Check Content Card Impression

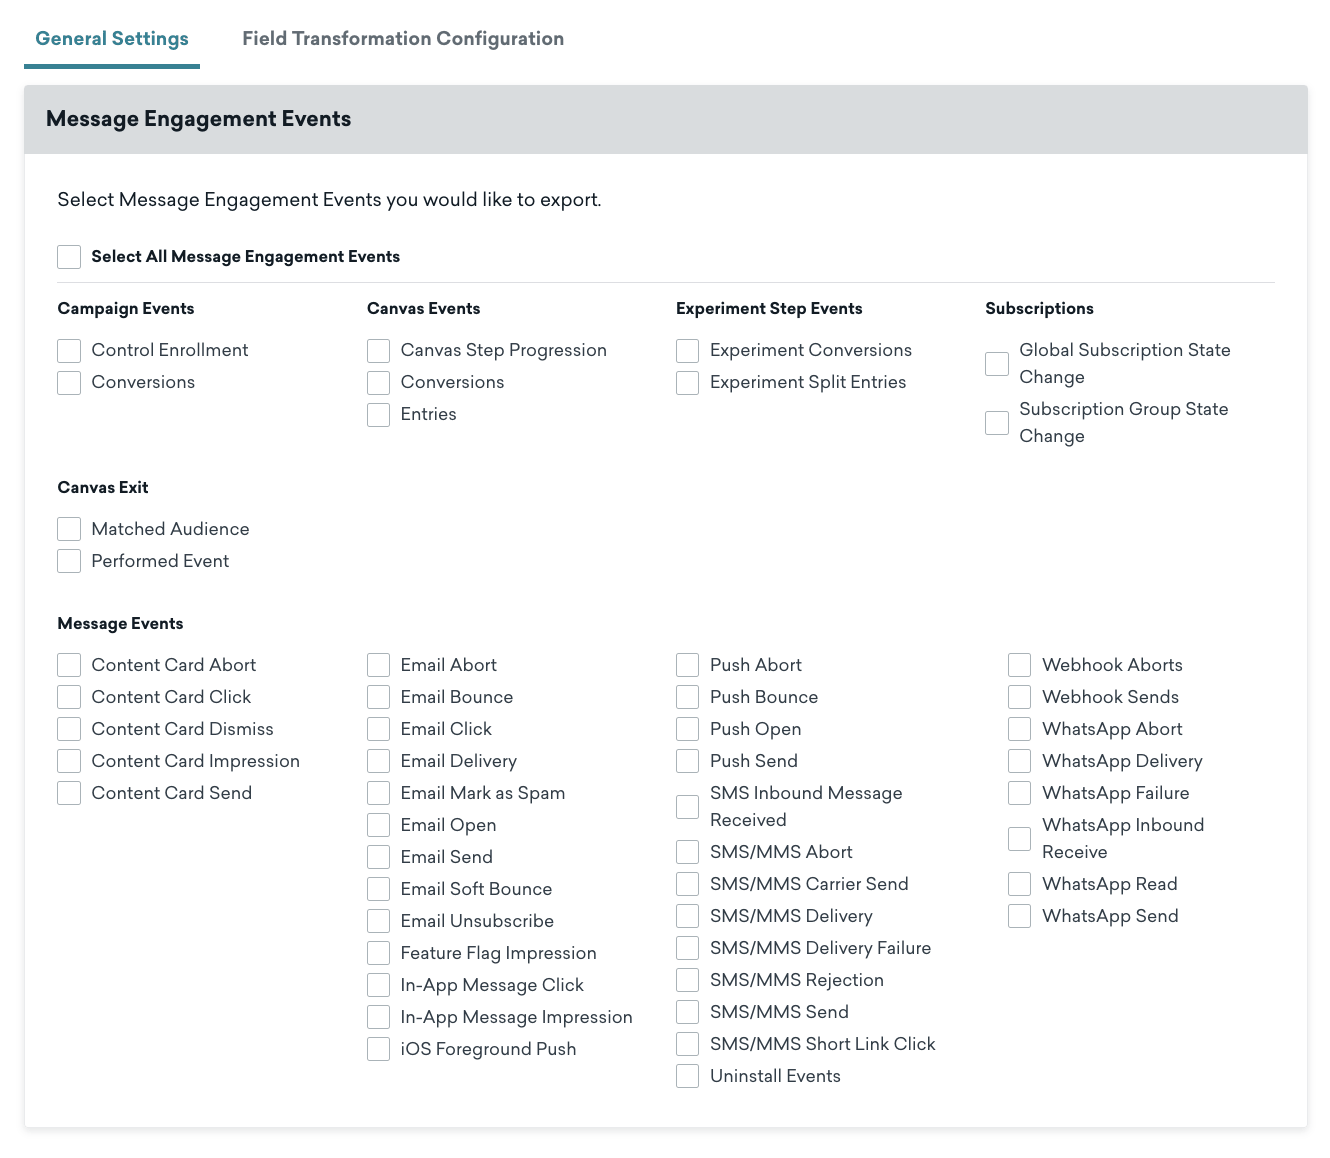(x=68, y=760)
